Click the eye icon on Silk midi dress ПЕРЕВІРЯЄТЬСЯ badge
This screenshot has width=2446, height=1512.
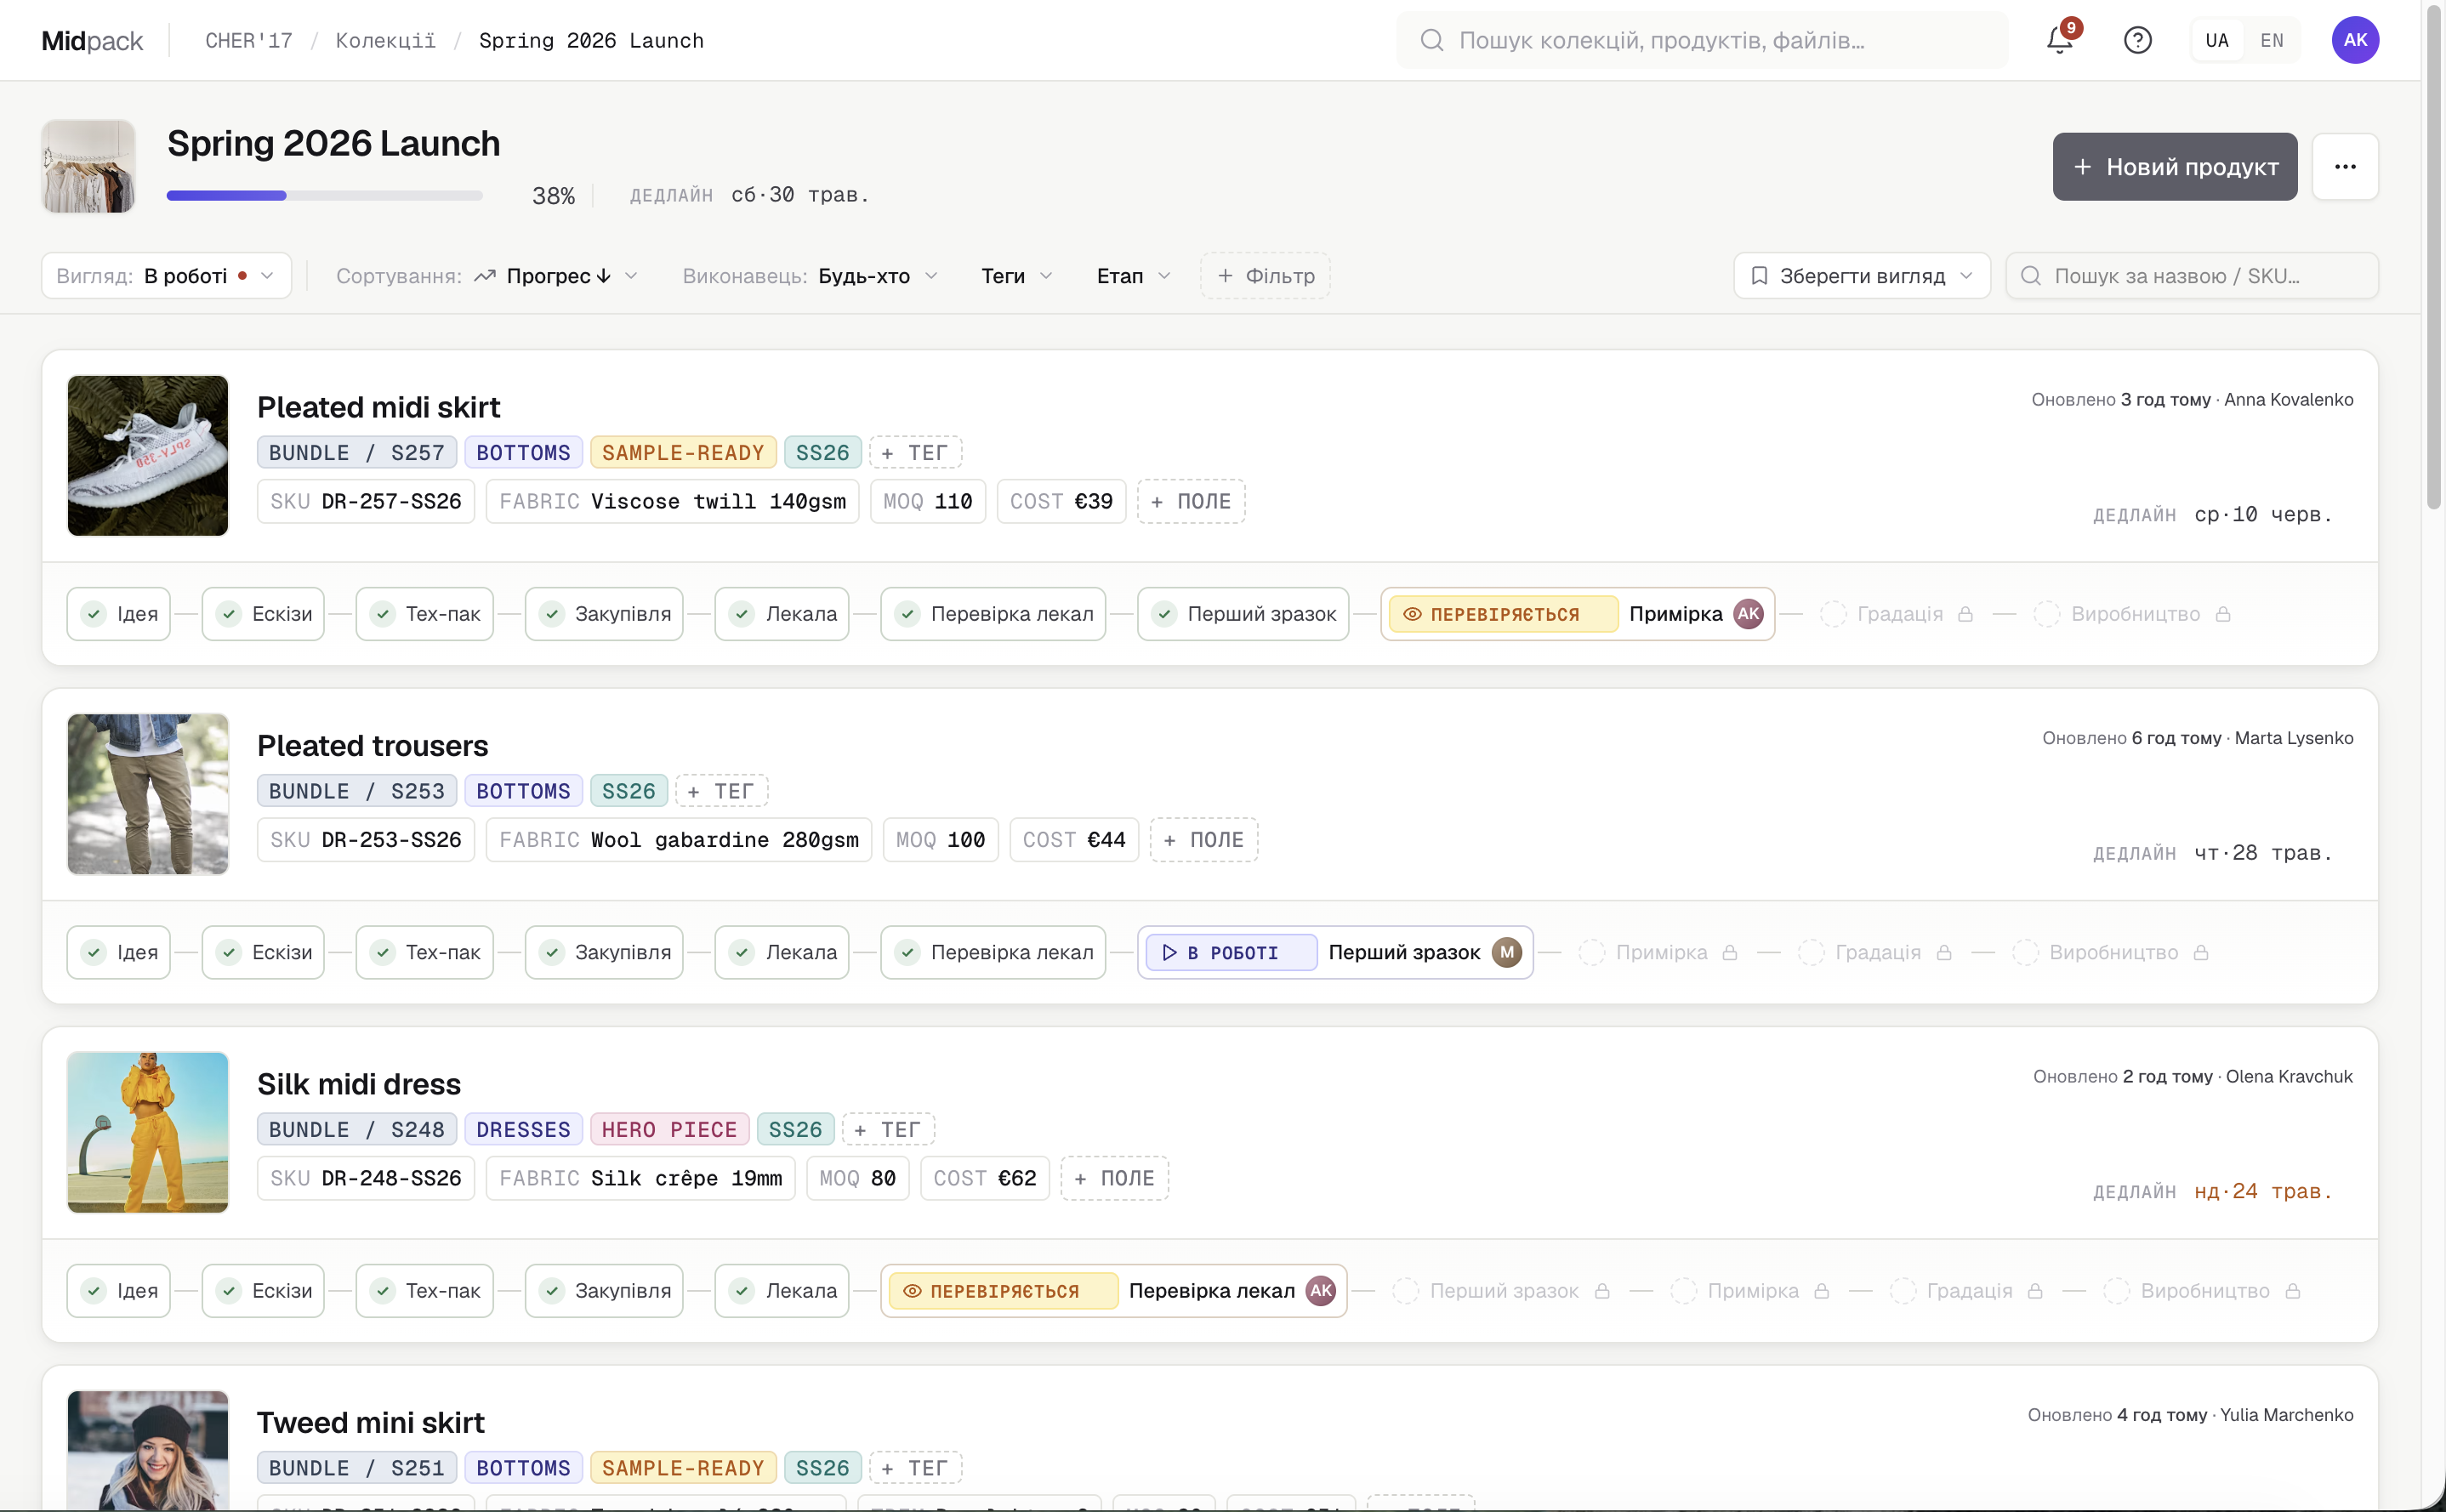[912, 1291]
